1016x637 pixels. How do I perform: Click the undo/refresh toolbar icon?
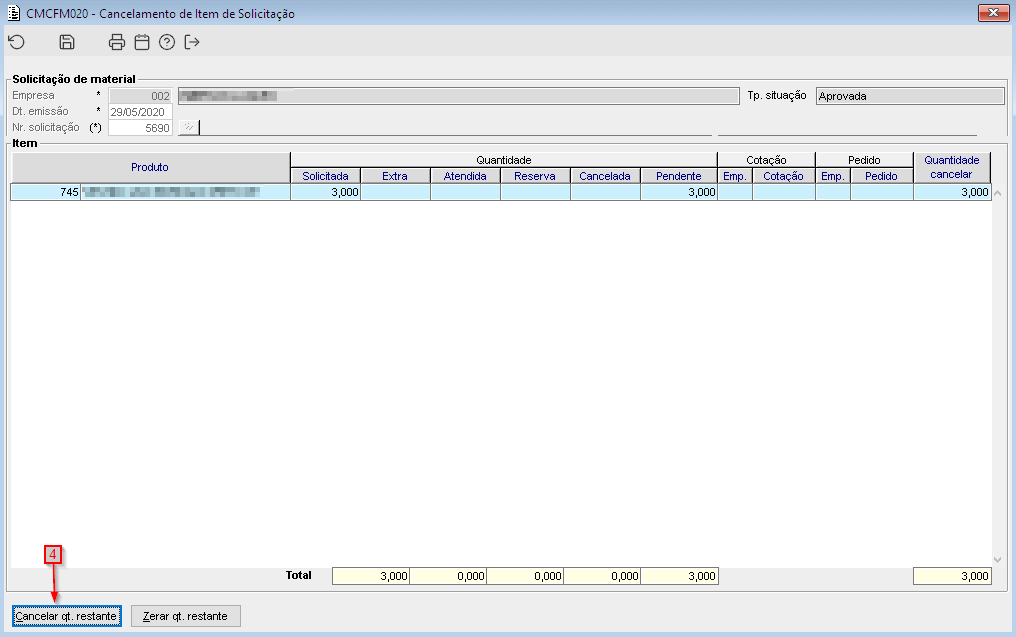(16, 42)
